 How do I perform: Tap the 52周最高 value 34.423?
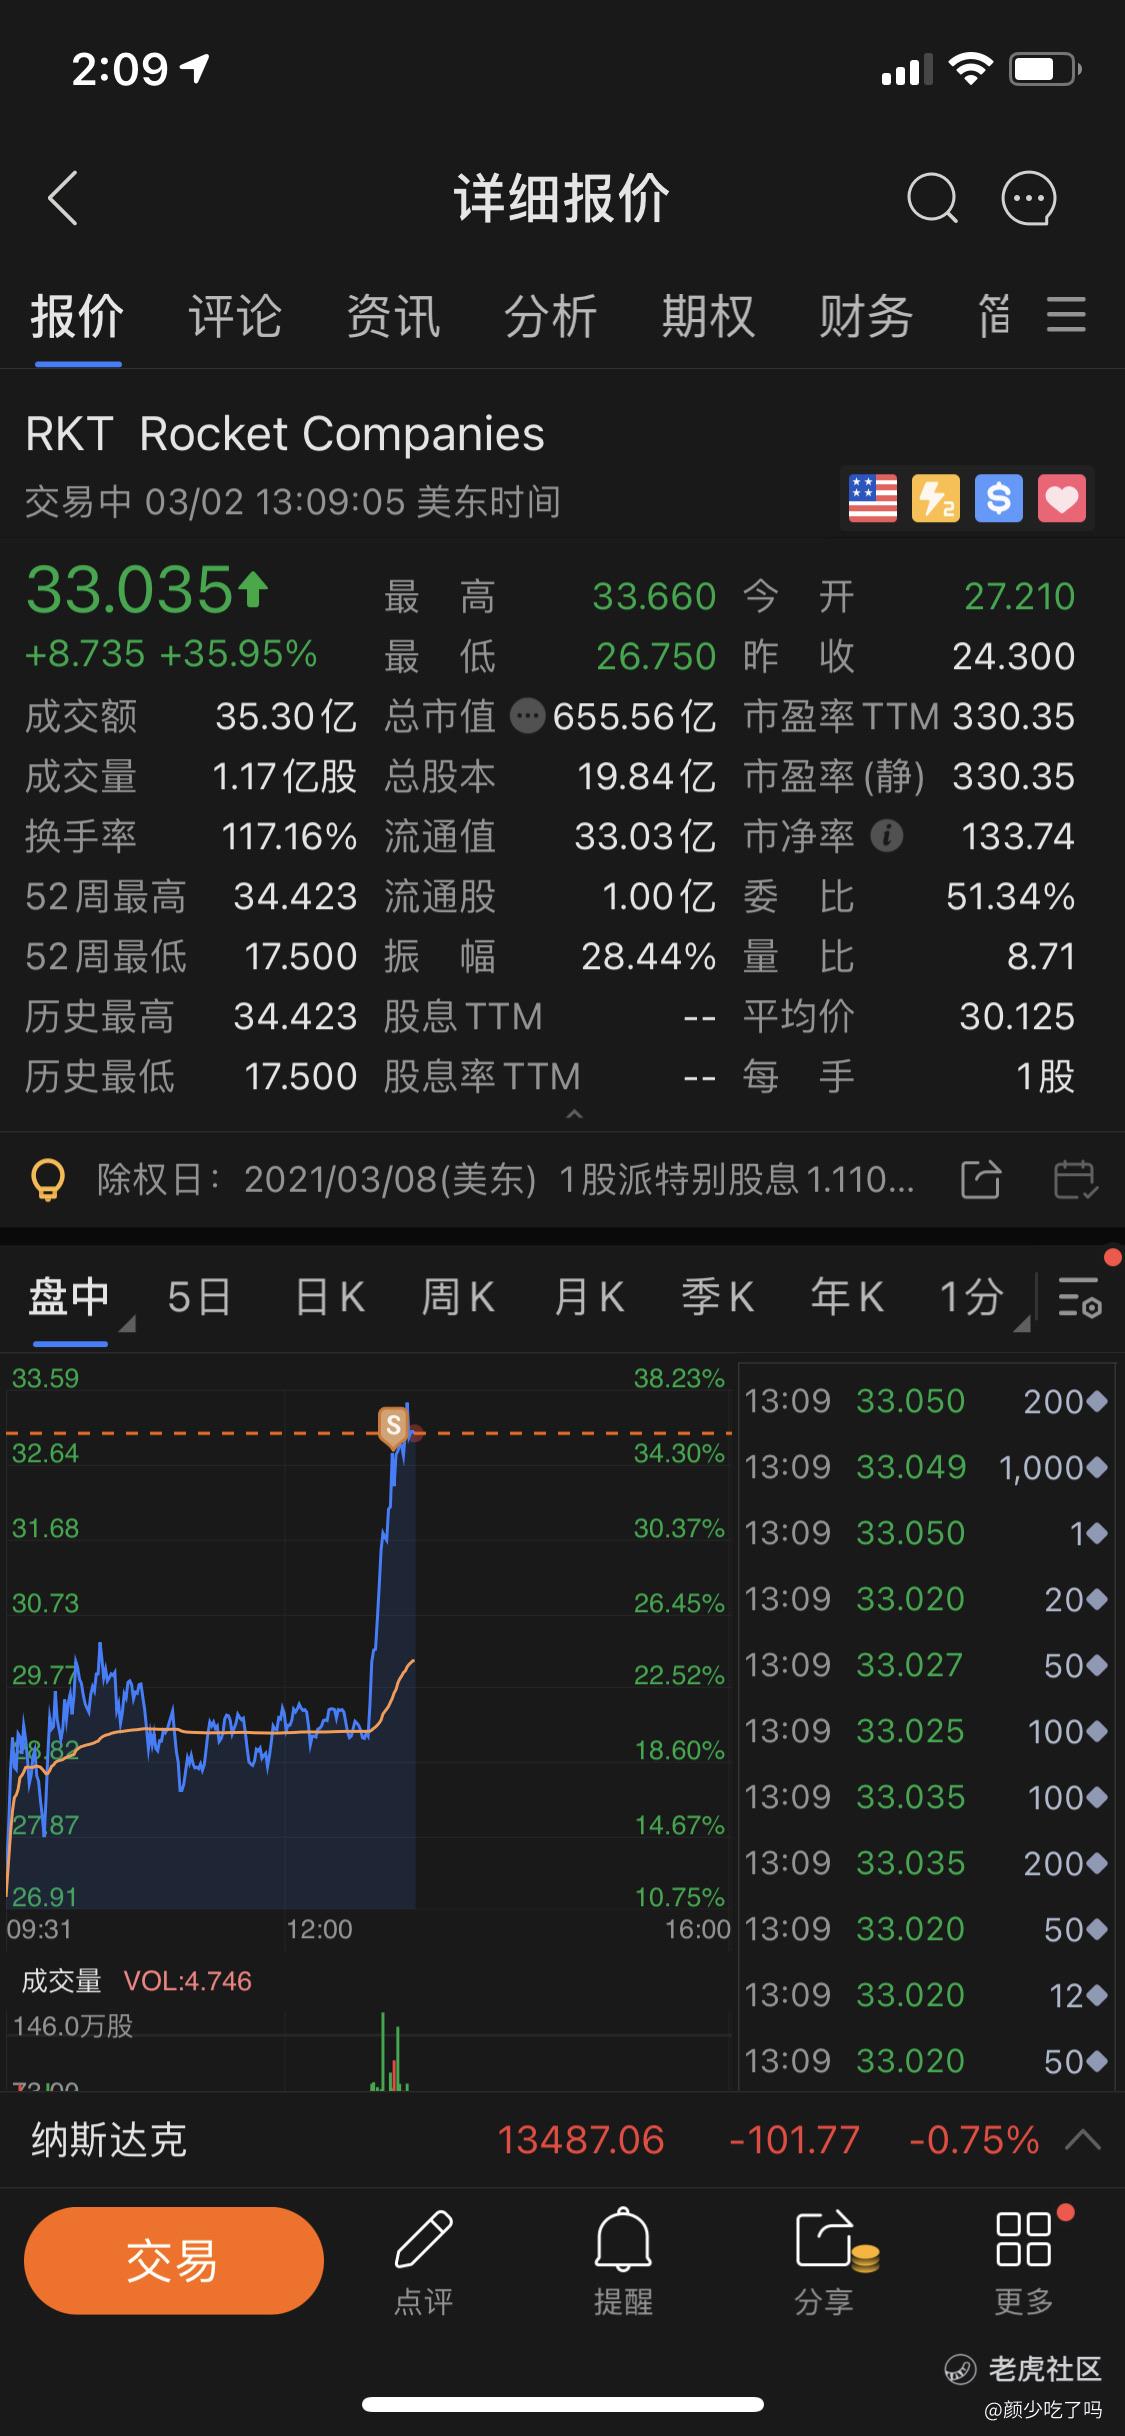point(295,897)
